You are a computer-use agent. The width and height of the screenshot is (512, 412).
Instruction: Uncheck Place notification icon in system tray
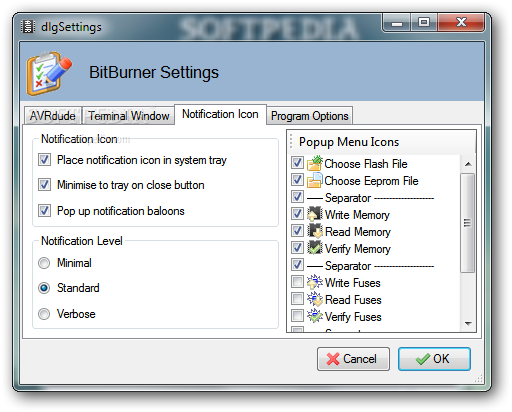(44, 160)
